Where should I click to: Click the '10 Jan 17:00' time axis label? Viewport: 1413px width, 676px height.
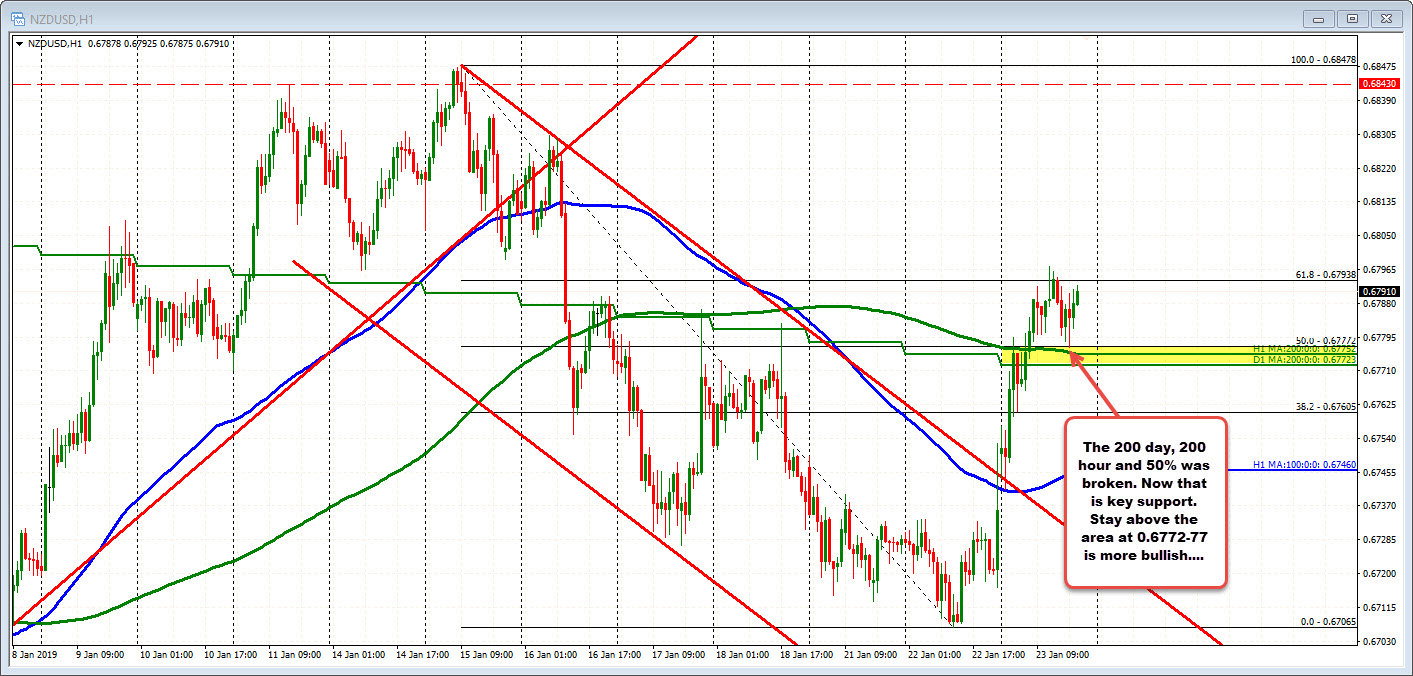point(229,655)
